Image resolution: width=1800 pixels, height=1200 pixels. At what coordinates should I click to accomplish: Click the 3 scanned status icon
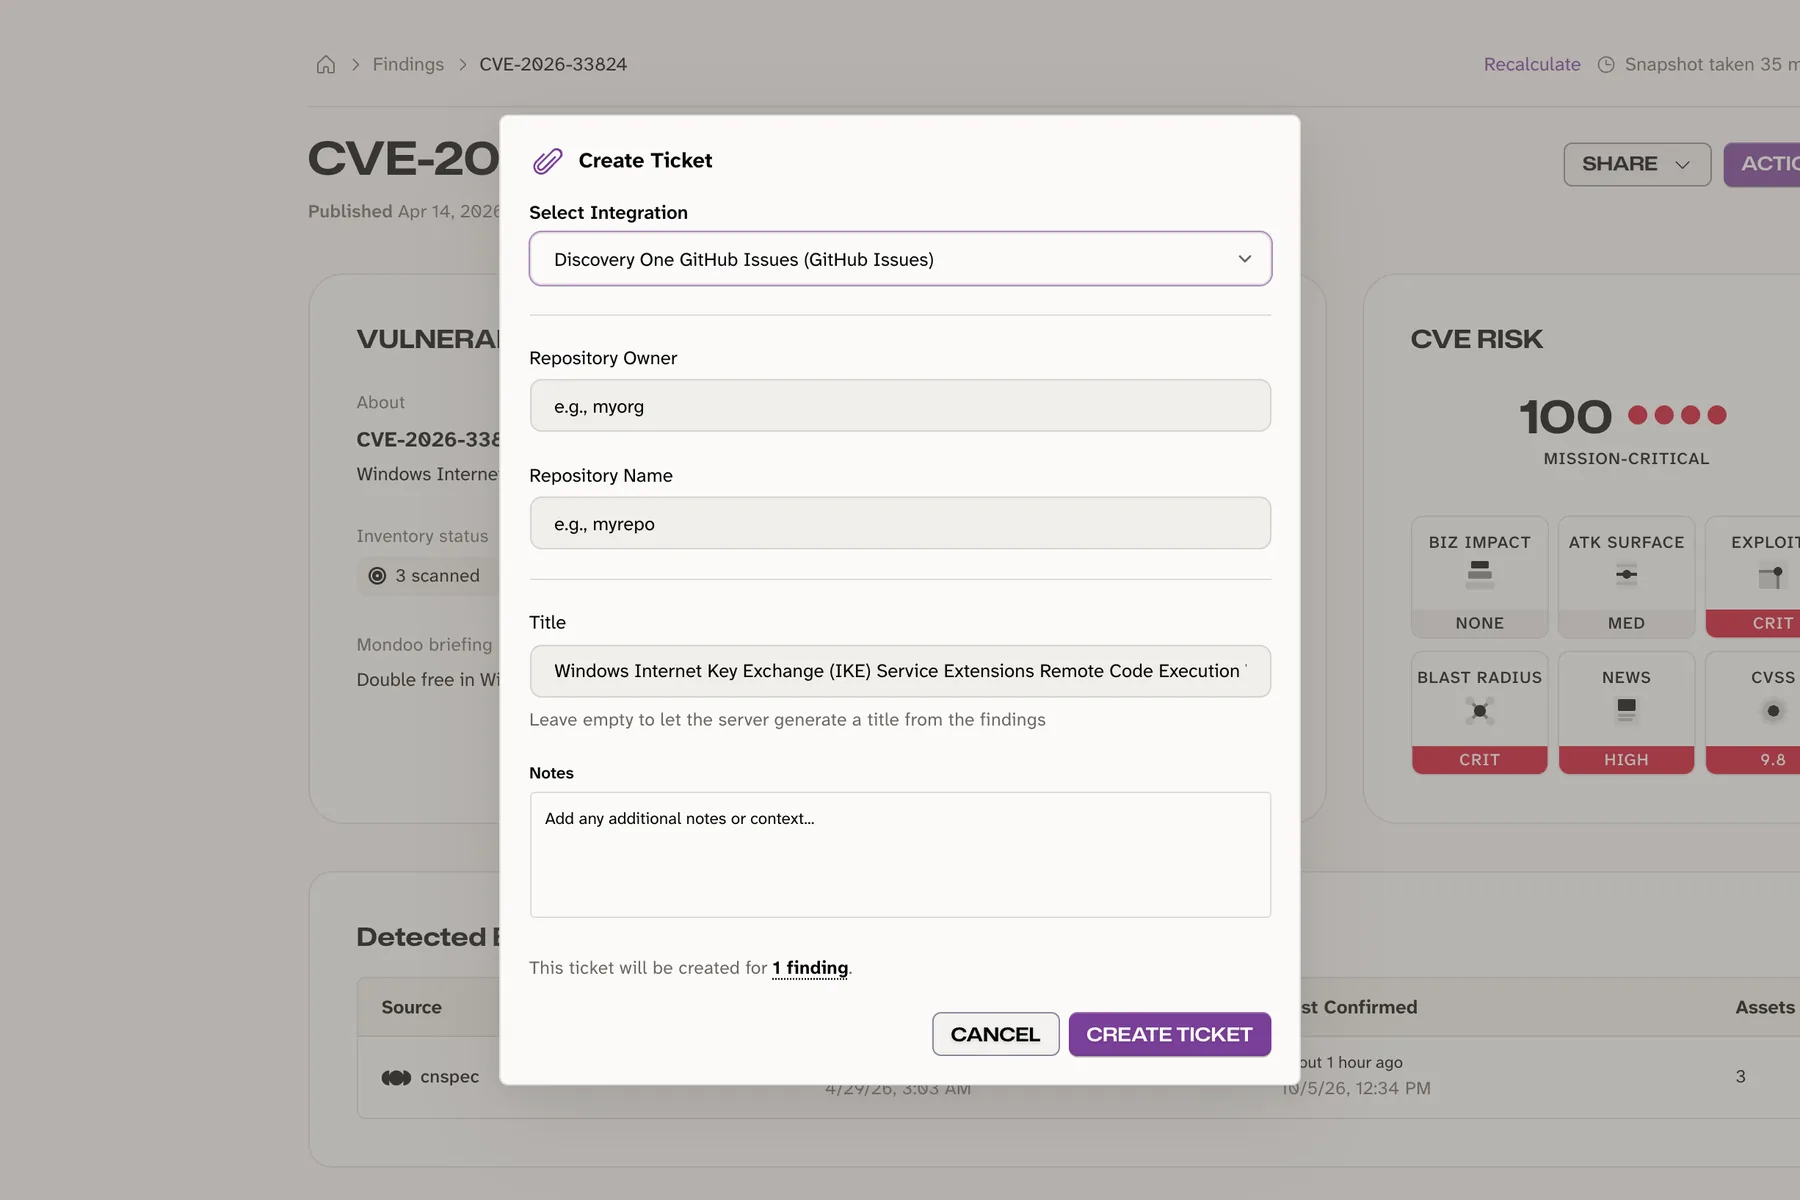pyautogui.click(x=377, y=576)
